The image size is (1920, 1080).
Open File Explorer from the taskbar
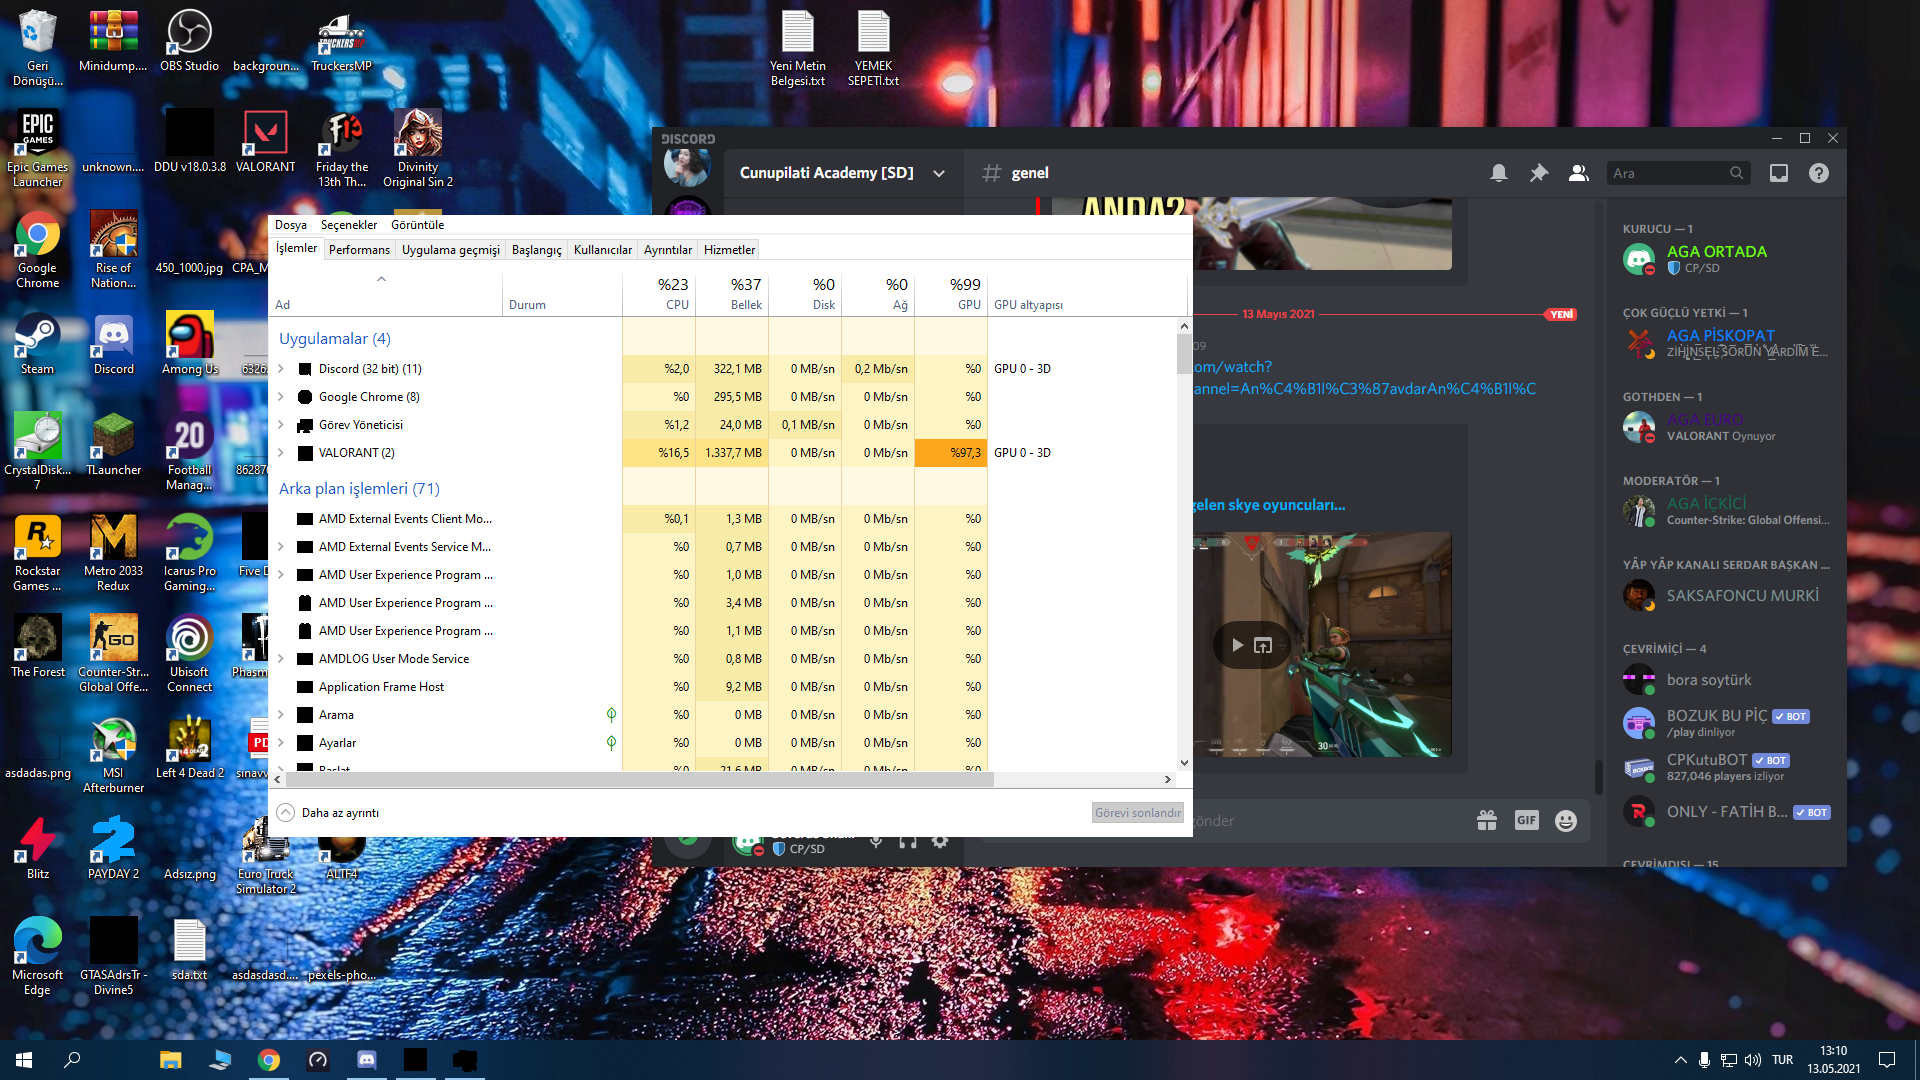[171, 1060]
